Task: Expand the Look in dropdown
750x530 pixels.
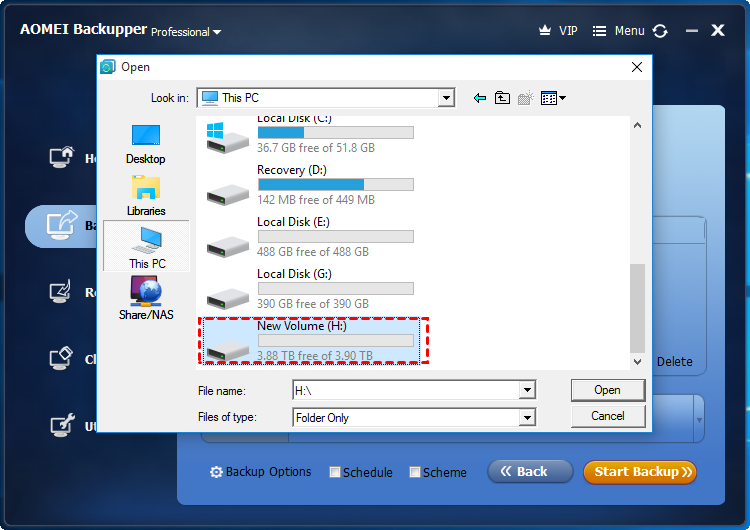Action: click(x=446, y=98)
